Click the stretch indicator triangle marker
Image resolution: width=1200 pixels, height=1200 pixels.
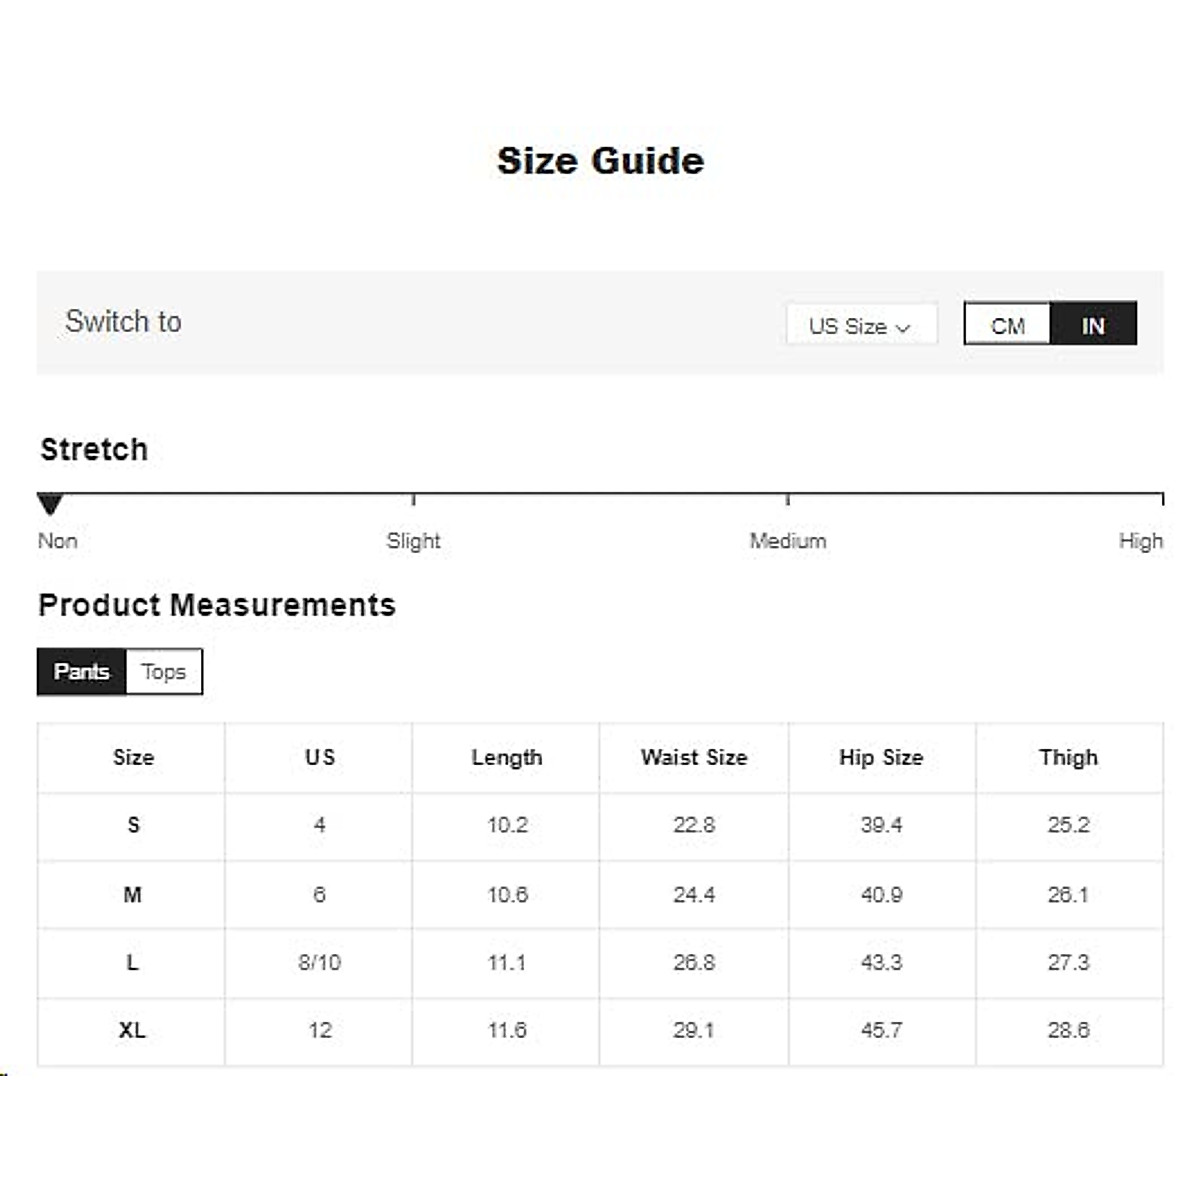tap(50, 504)
